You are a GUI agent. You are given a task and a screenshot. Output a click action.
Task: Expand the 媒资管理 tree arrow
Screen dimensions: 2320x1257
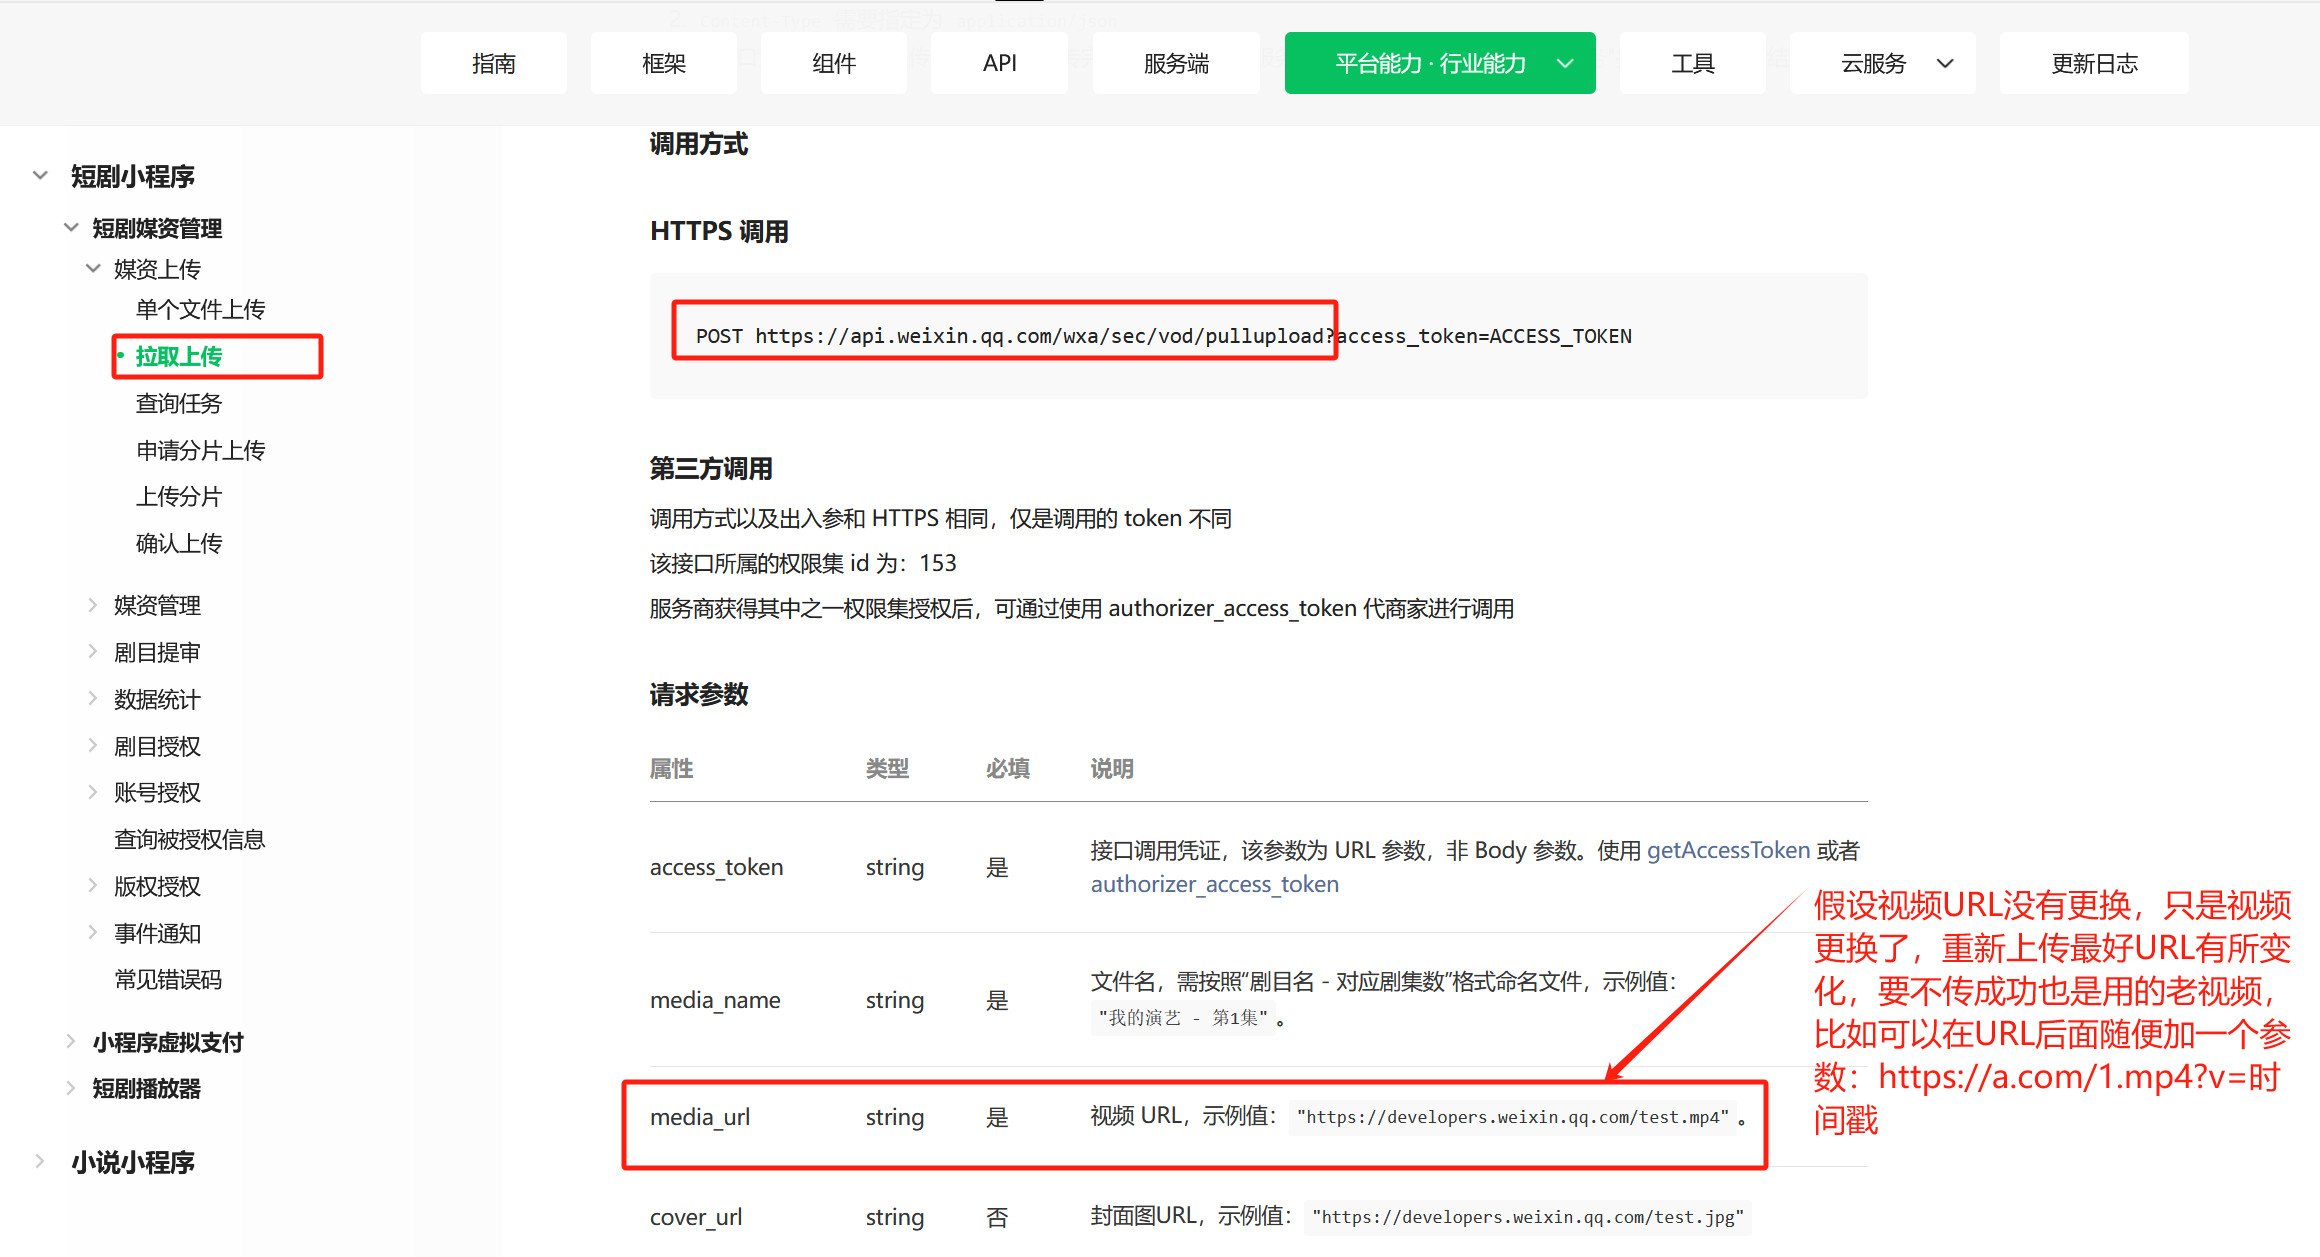93,605
